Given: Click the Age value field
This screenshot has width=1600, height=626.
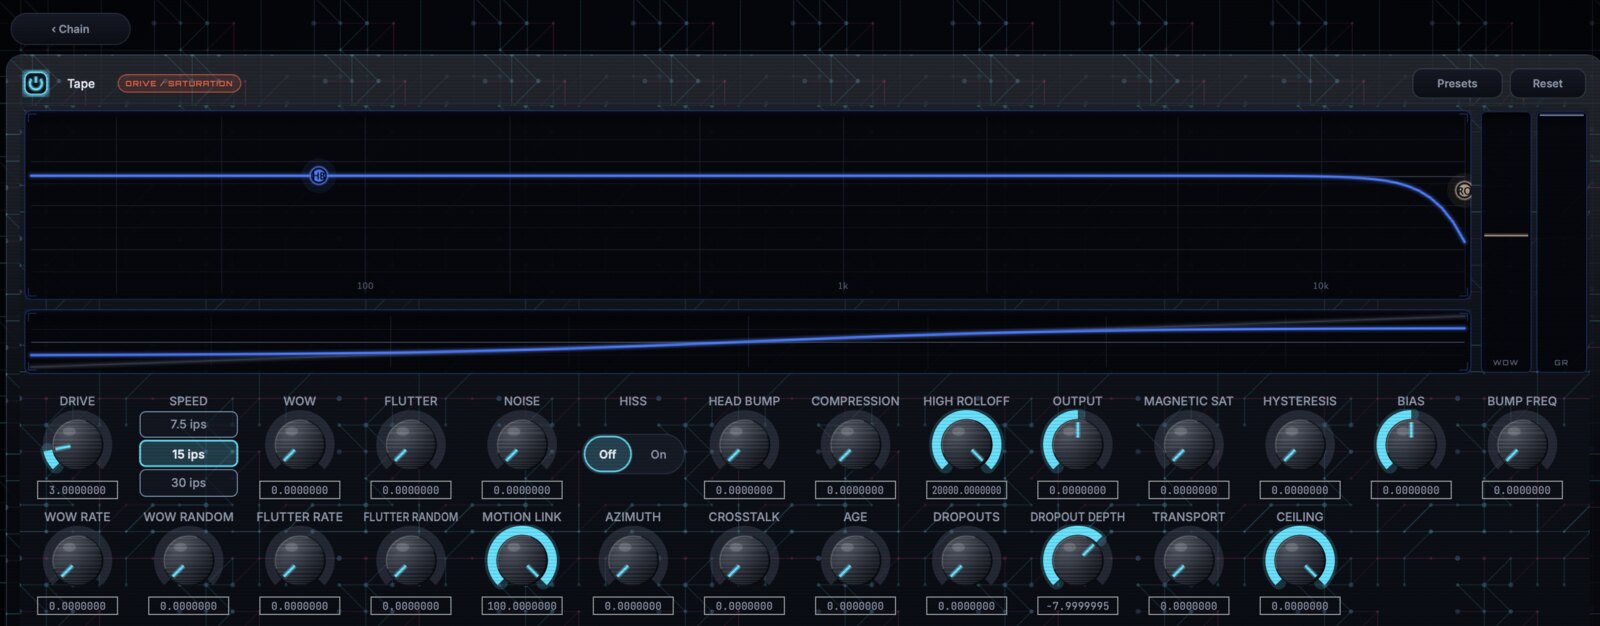Looking at the screenshot, I should pos(854,606).
